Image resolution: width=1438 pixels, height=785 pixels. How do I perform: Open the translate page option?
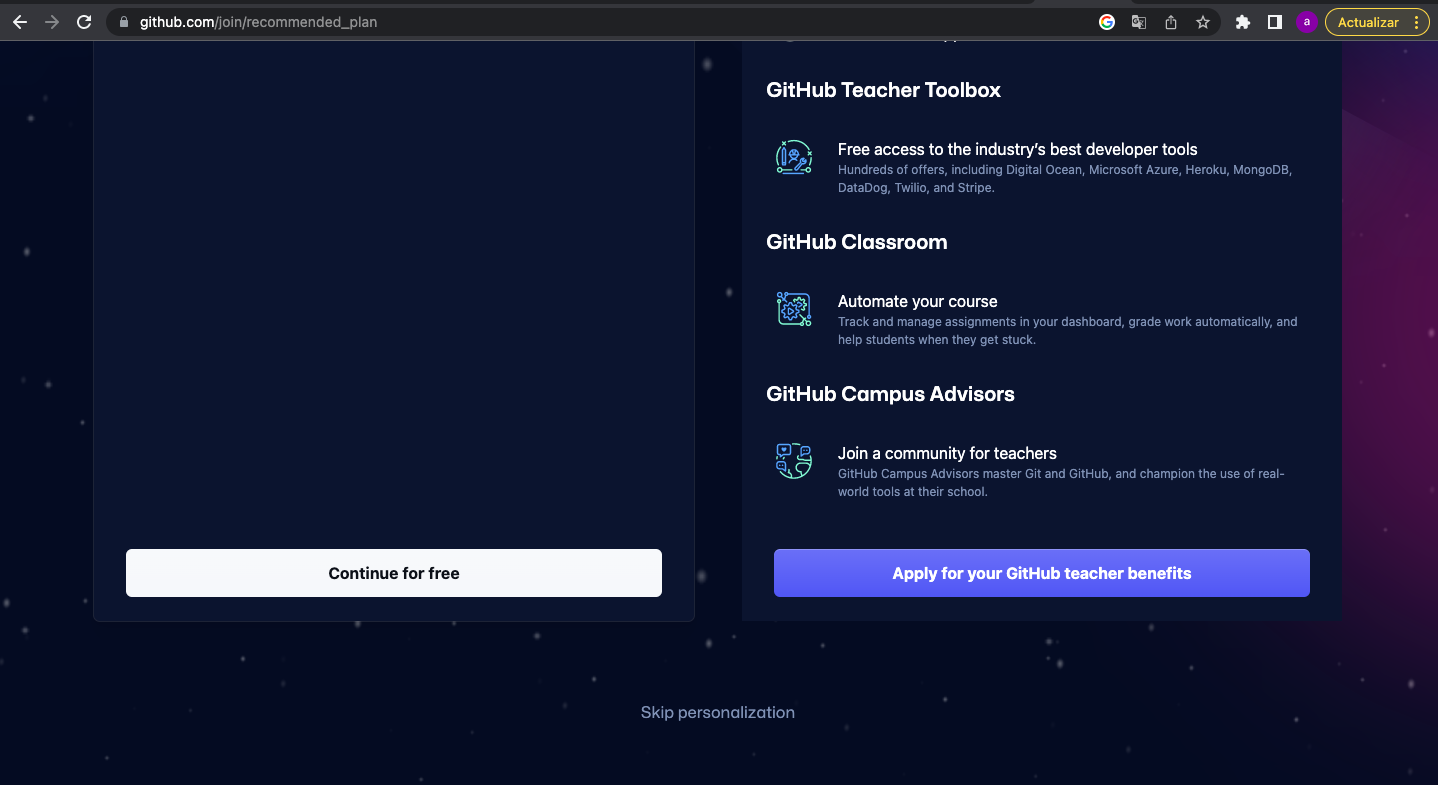click(x=1139, y=22)
